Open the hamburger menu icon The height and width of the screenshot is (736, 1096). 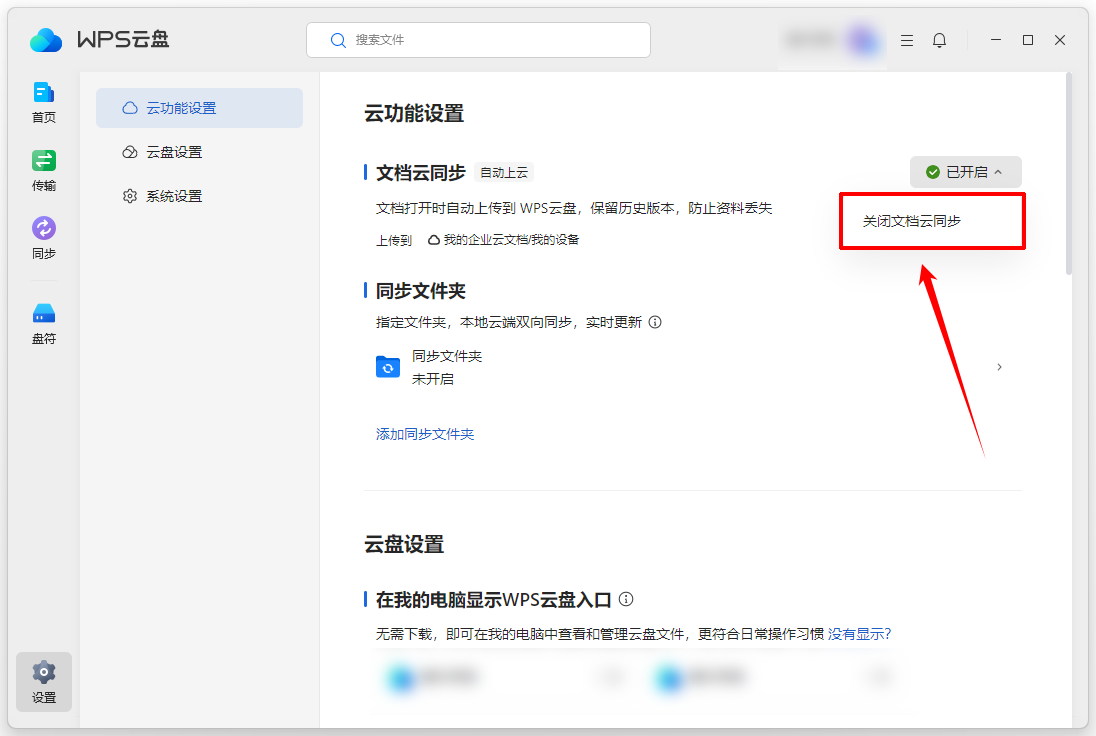pos(907,41)
